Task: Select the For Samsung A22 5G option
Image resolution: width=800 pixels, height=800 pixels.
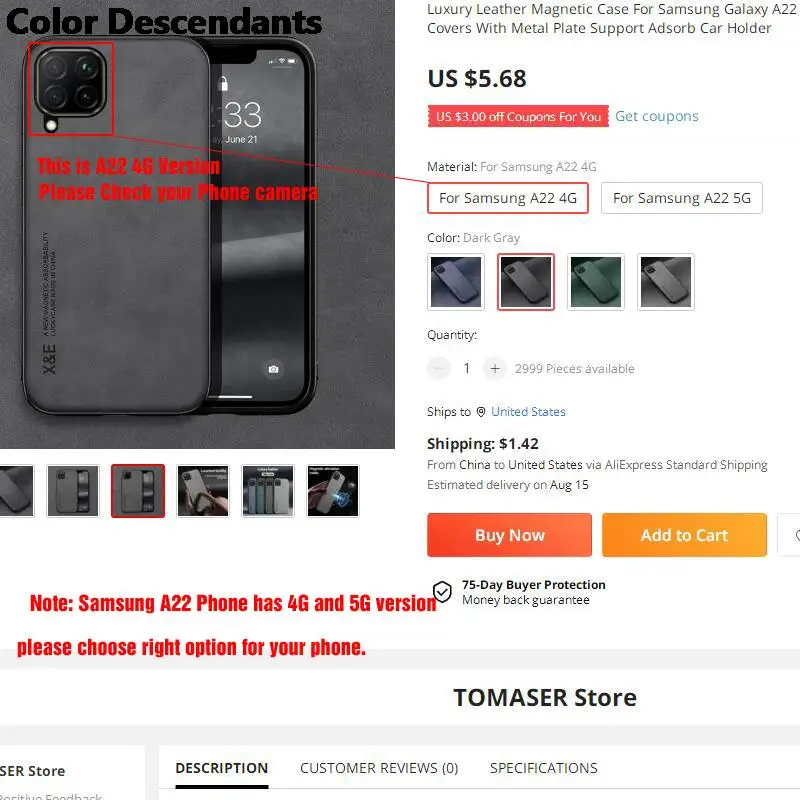Action: 682,198
